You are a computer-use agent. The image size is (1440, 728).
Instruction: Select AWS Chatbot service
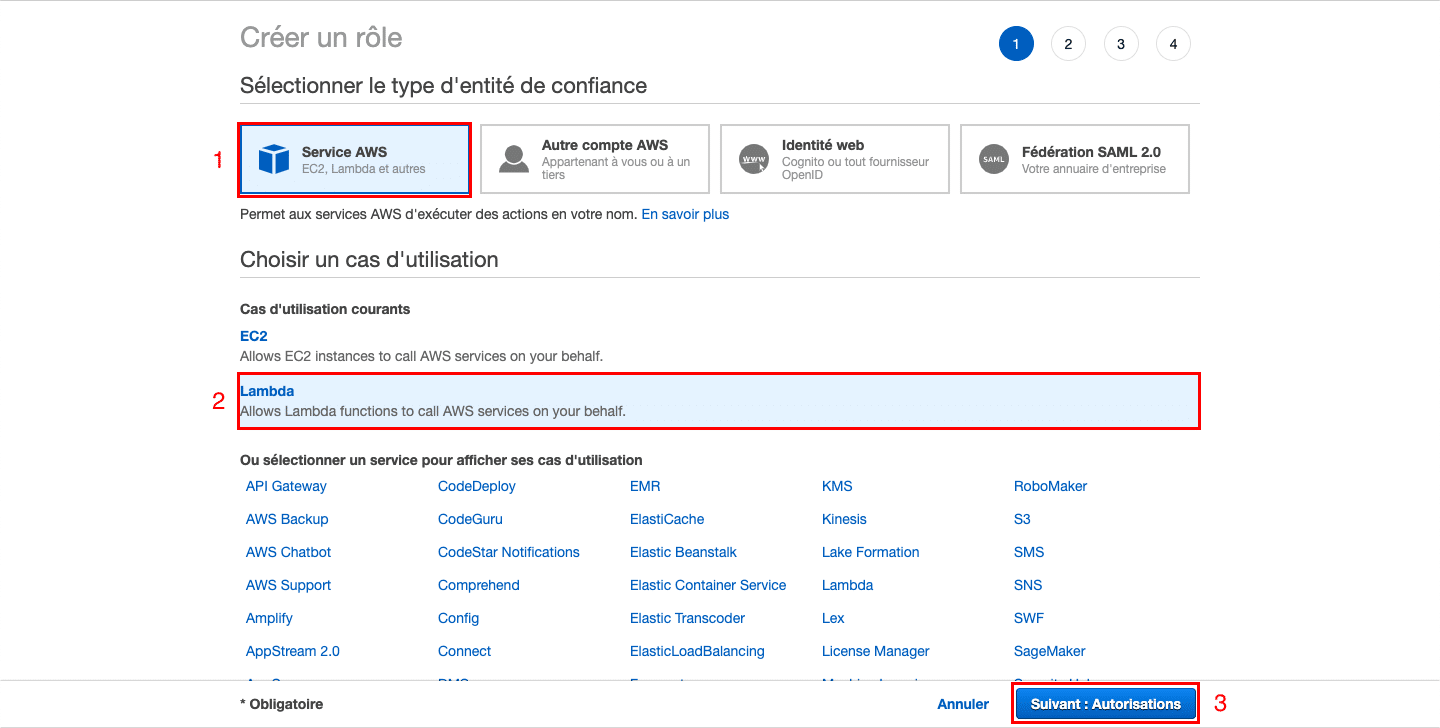pos(288,552)
